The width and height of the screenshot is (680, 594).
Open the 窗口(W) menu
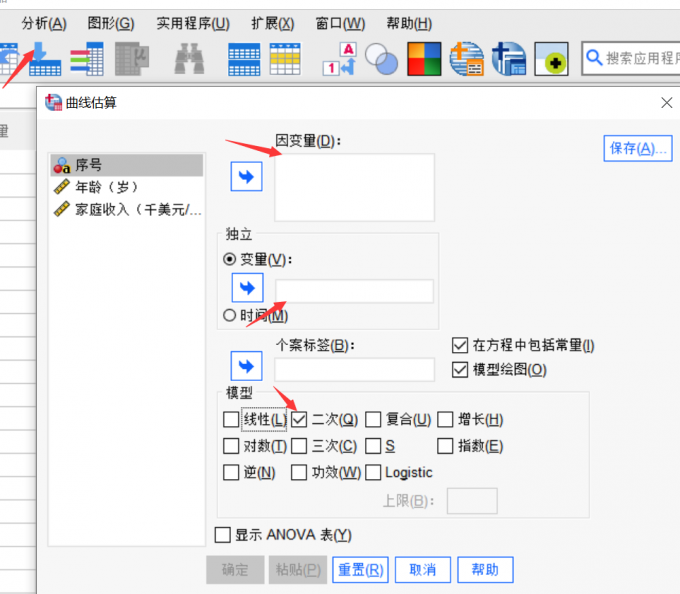coord(340,23)
